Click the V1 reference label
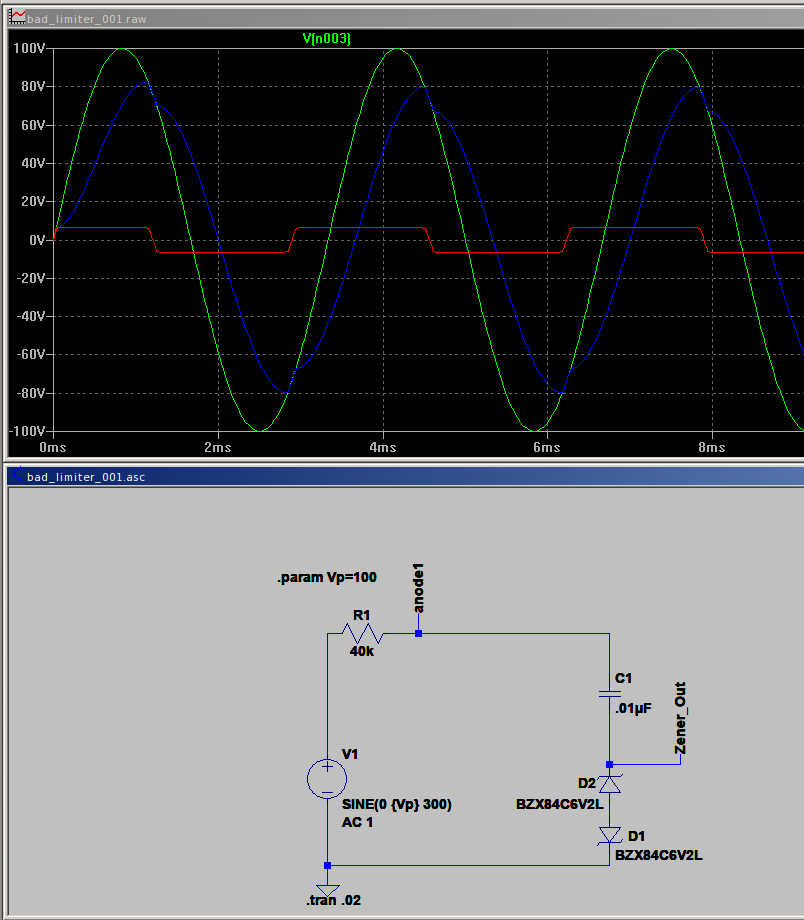The width and height of the screenshot is (804, 920). point(350,755)
